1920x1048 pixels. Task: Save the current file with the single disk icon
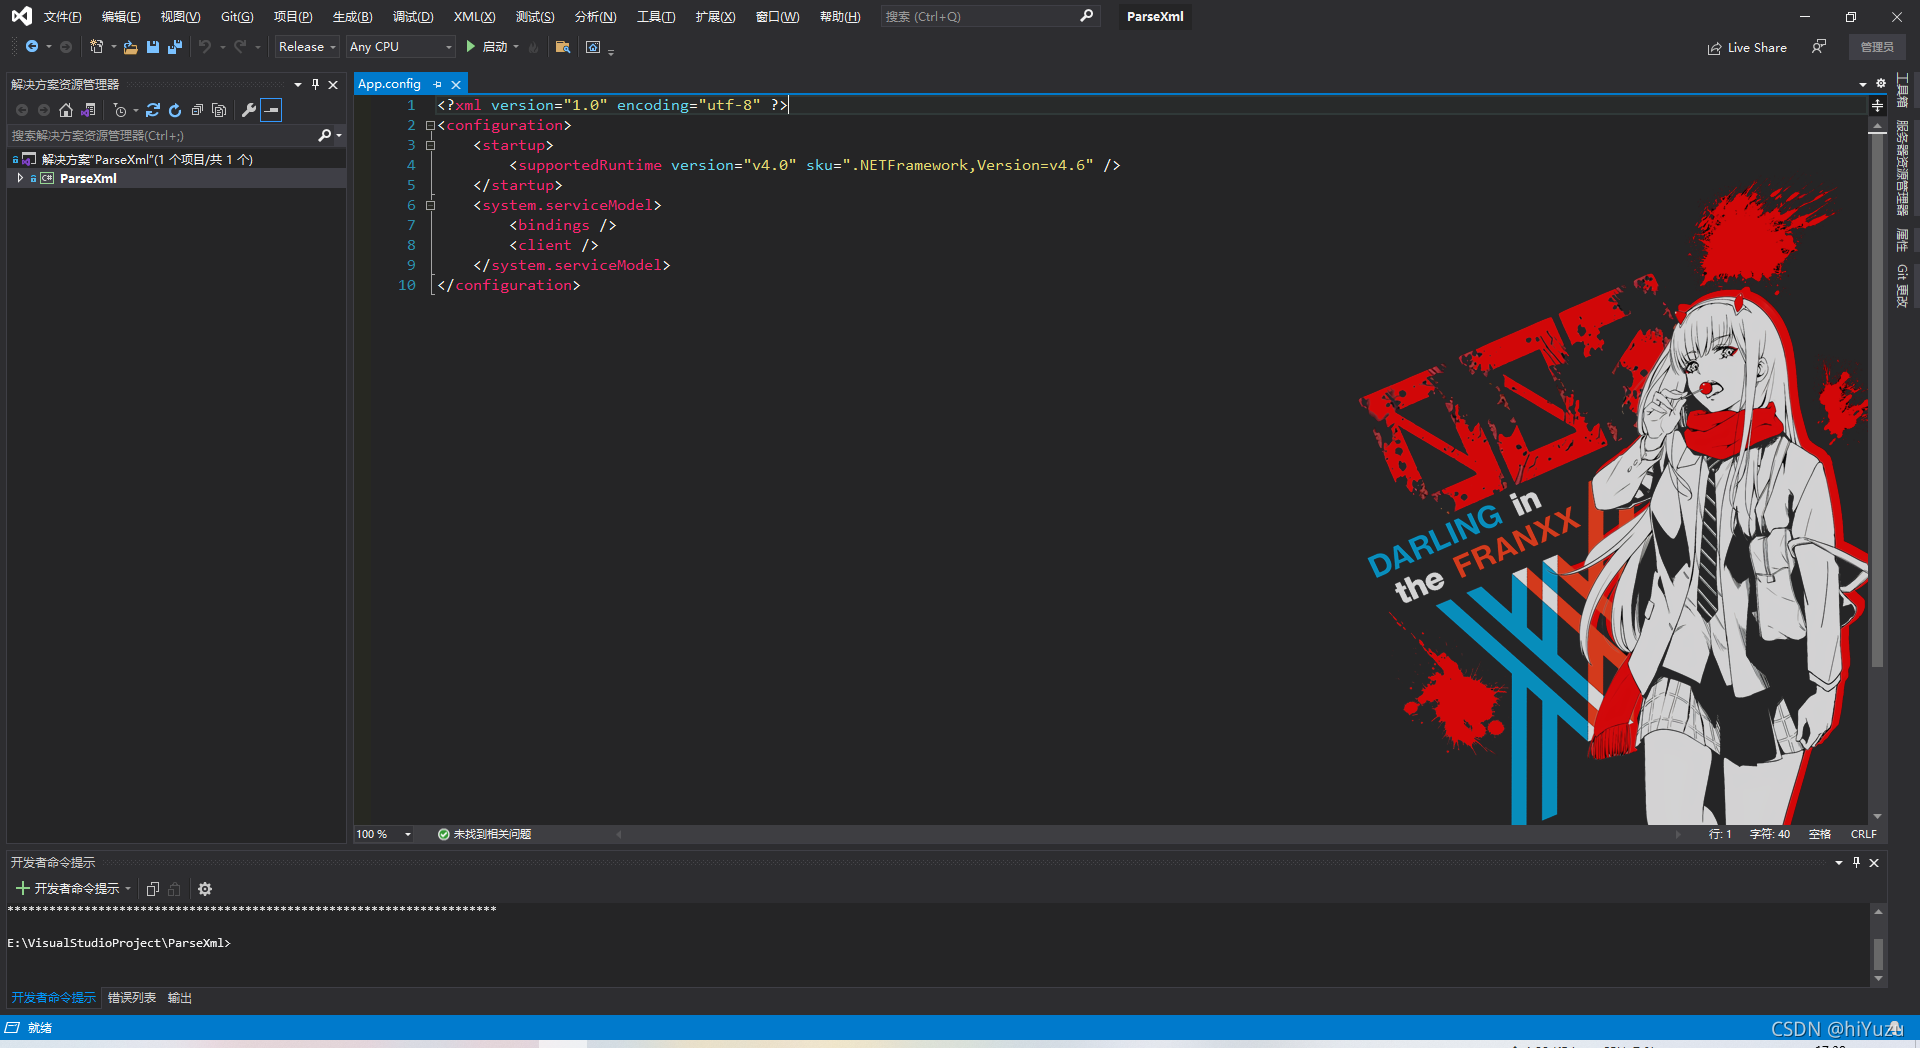coord(153,47)
